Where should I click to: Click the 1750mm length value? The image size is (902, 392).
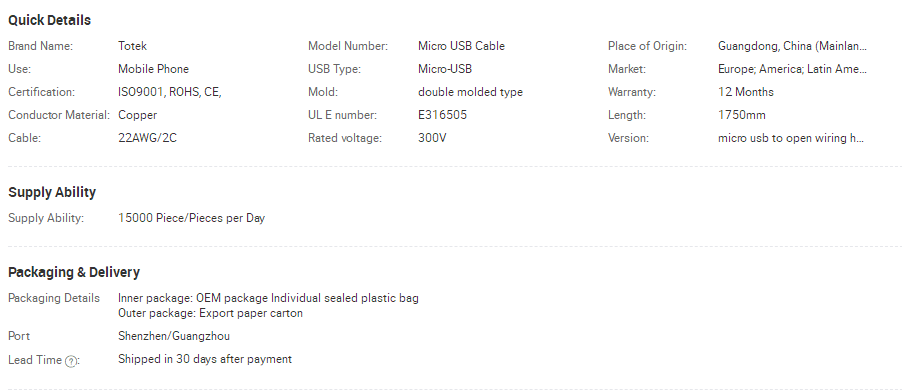click(x=742, y=115)
